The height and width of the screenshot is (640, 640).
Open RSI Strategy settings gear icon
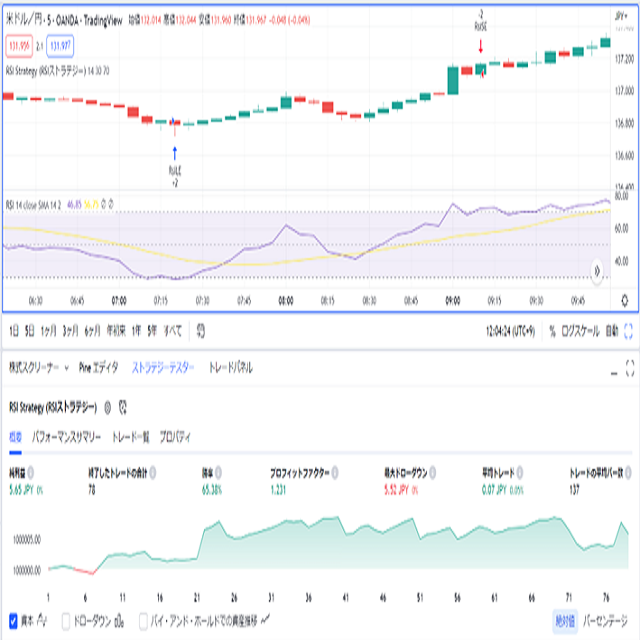pyautogui.click(x=107, y=407)
